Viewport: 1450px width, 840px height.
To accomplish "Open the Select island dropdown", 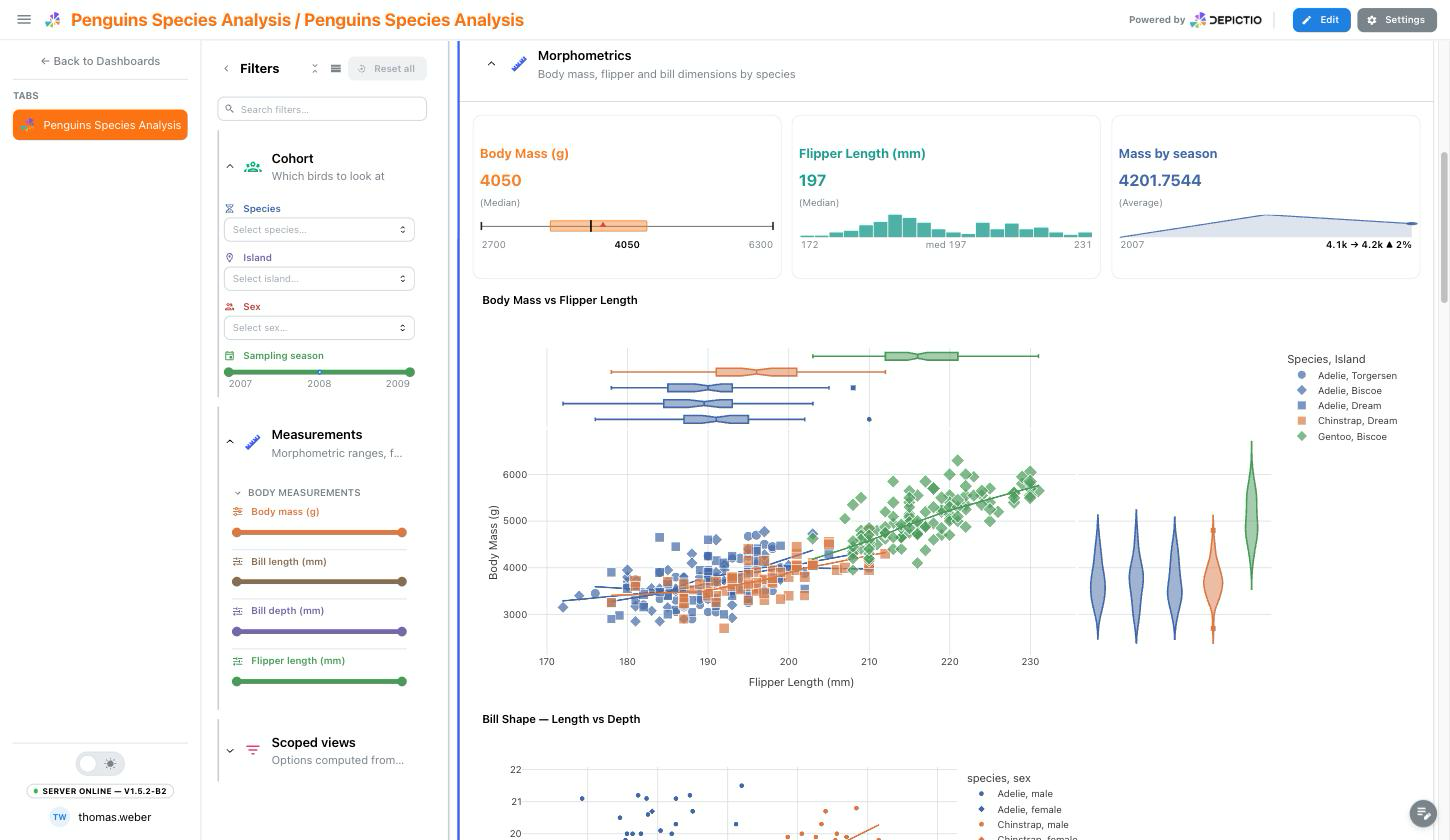I will 319,279.
